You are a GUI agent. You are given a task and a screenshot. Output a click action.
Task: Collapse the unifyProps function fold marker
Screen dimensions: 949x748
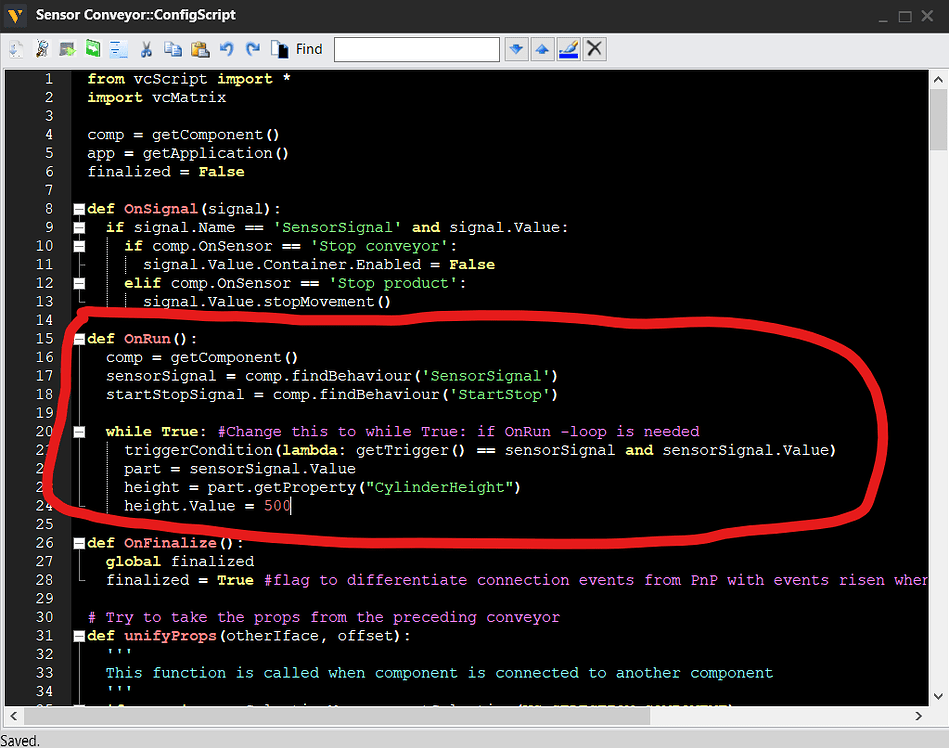[x=79, y=636]
